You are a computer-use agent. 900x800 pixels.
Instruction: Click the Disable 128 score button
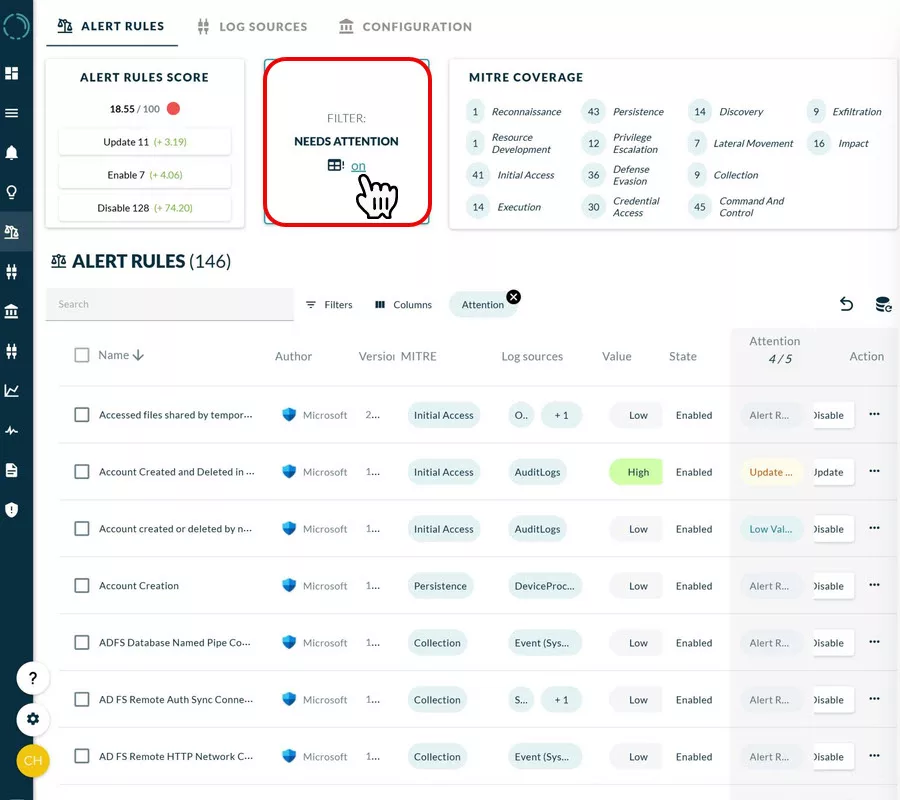pos(145,208)
